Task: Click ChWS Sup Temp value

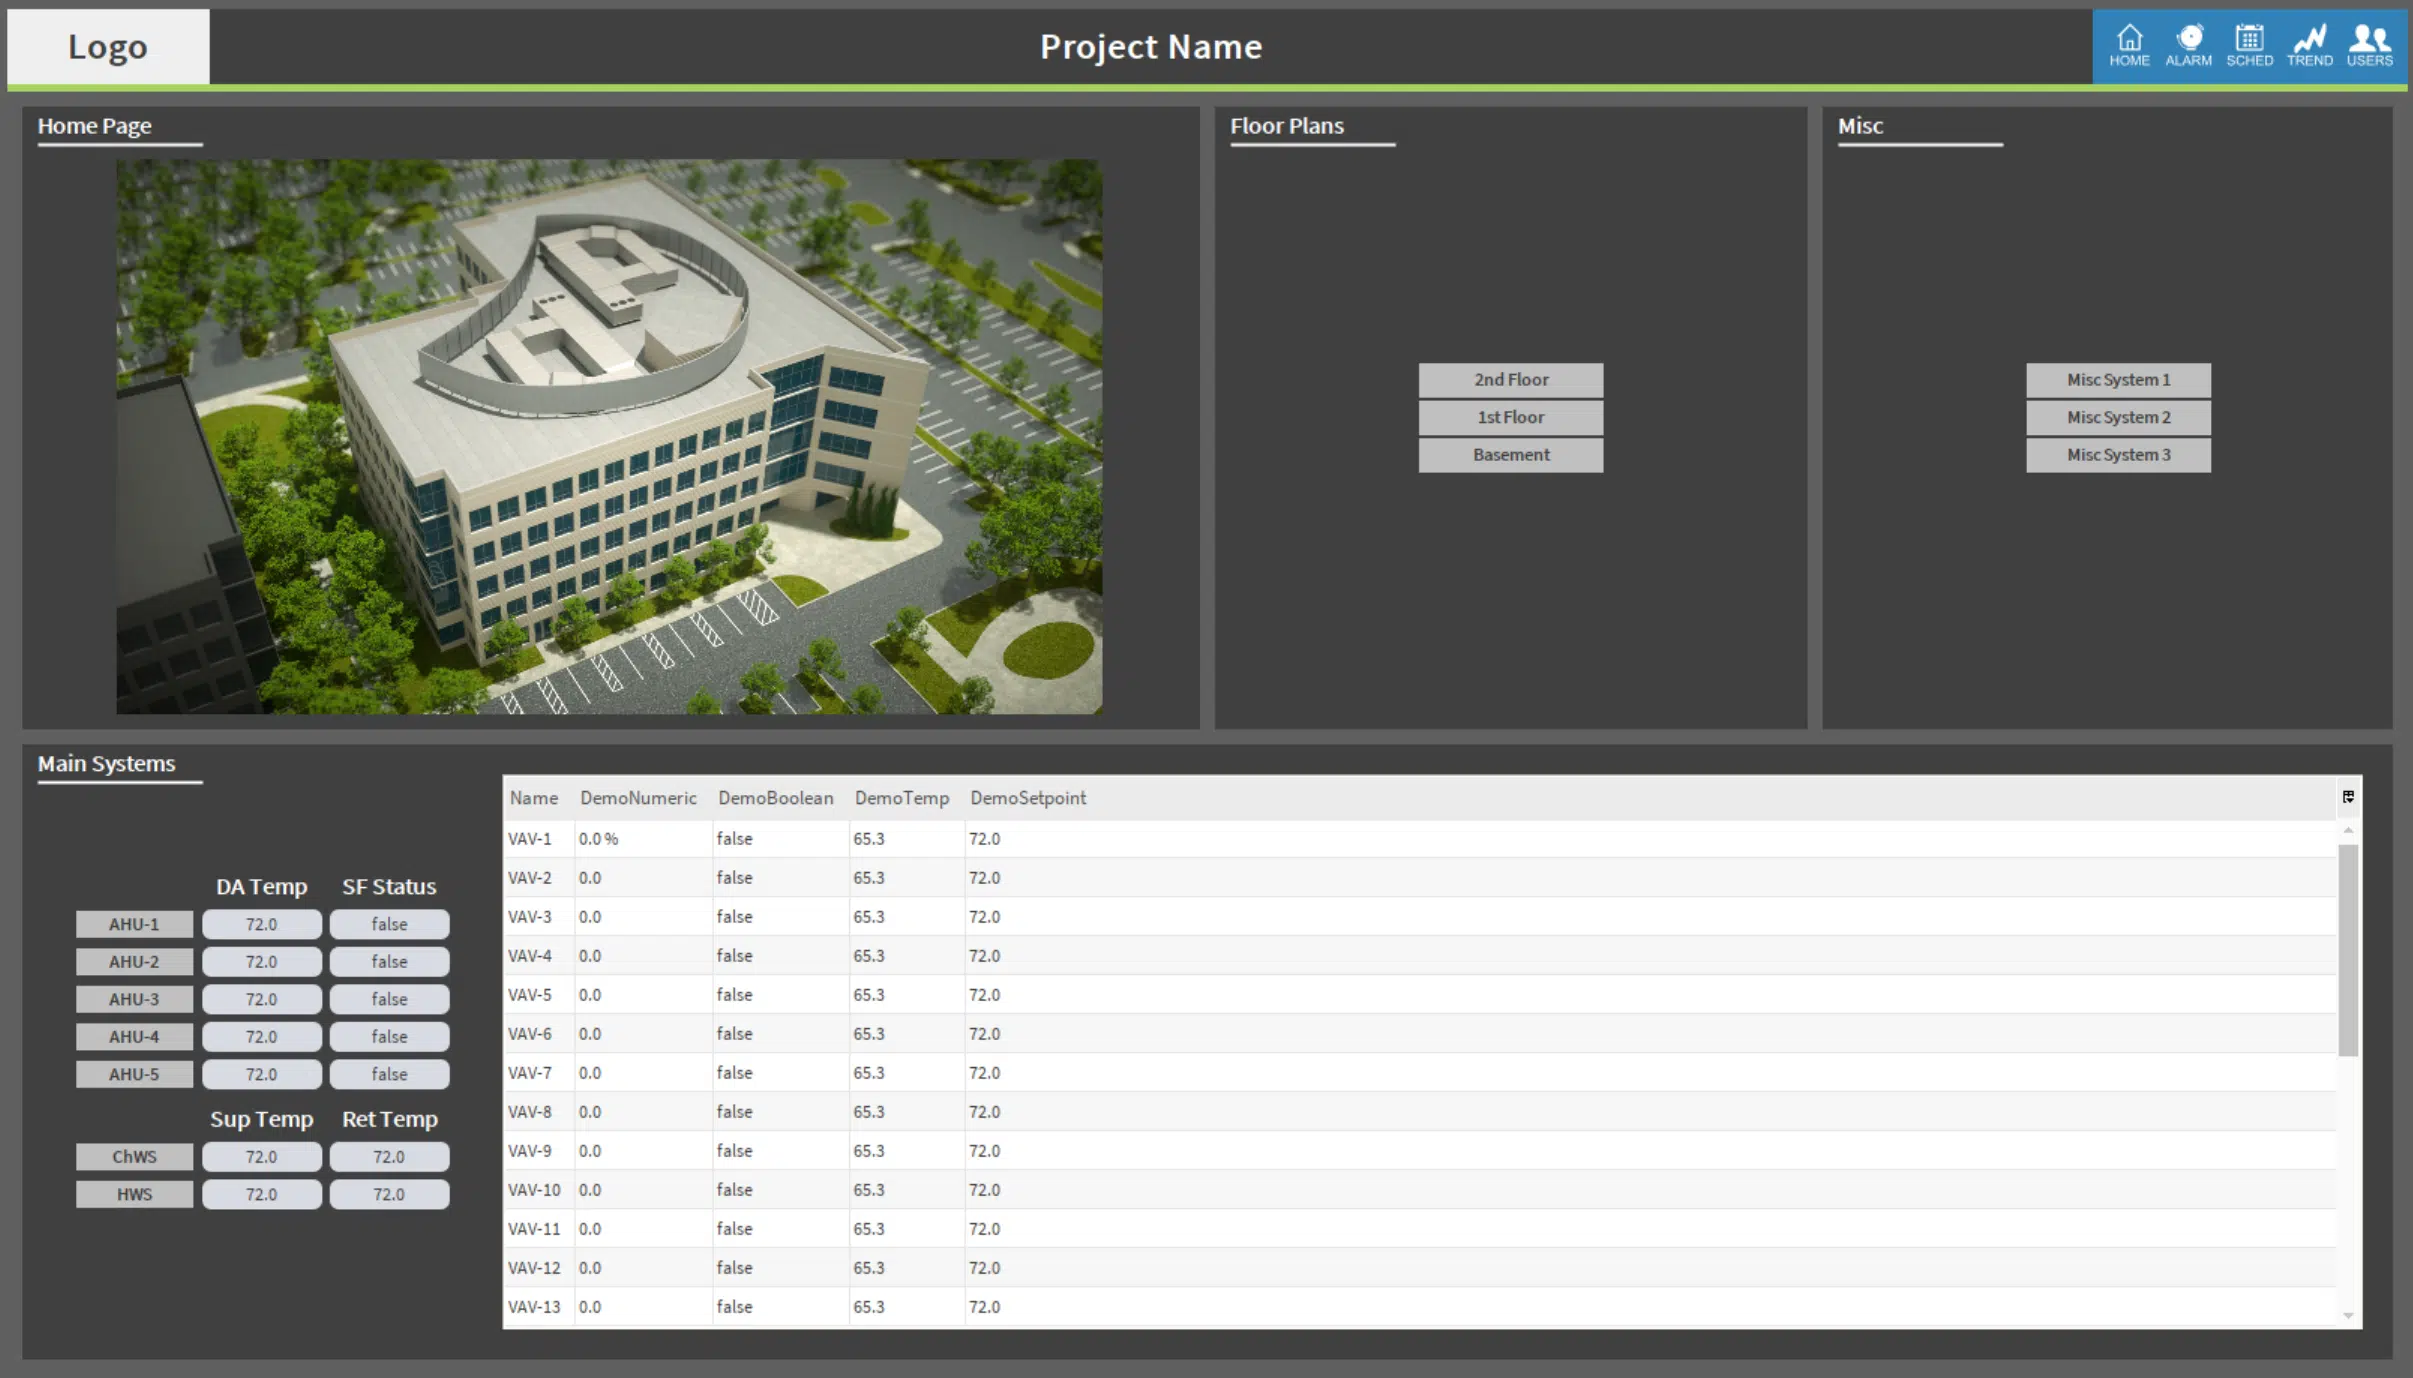Action: [x=262, y=1157]
